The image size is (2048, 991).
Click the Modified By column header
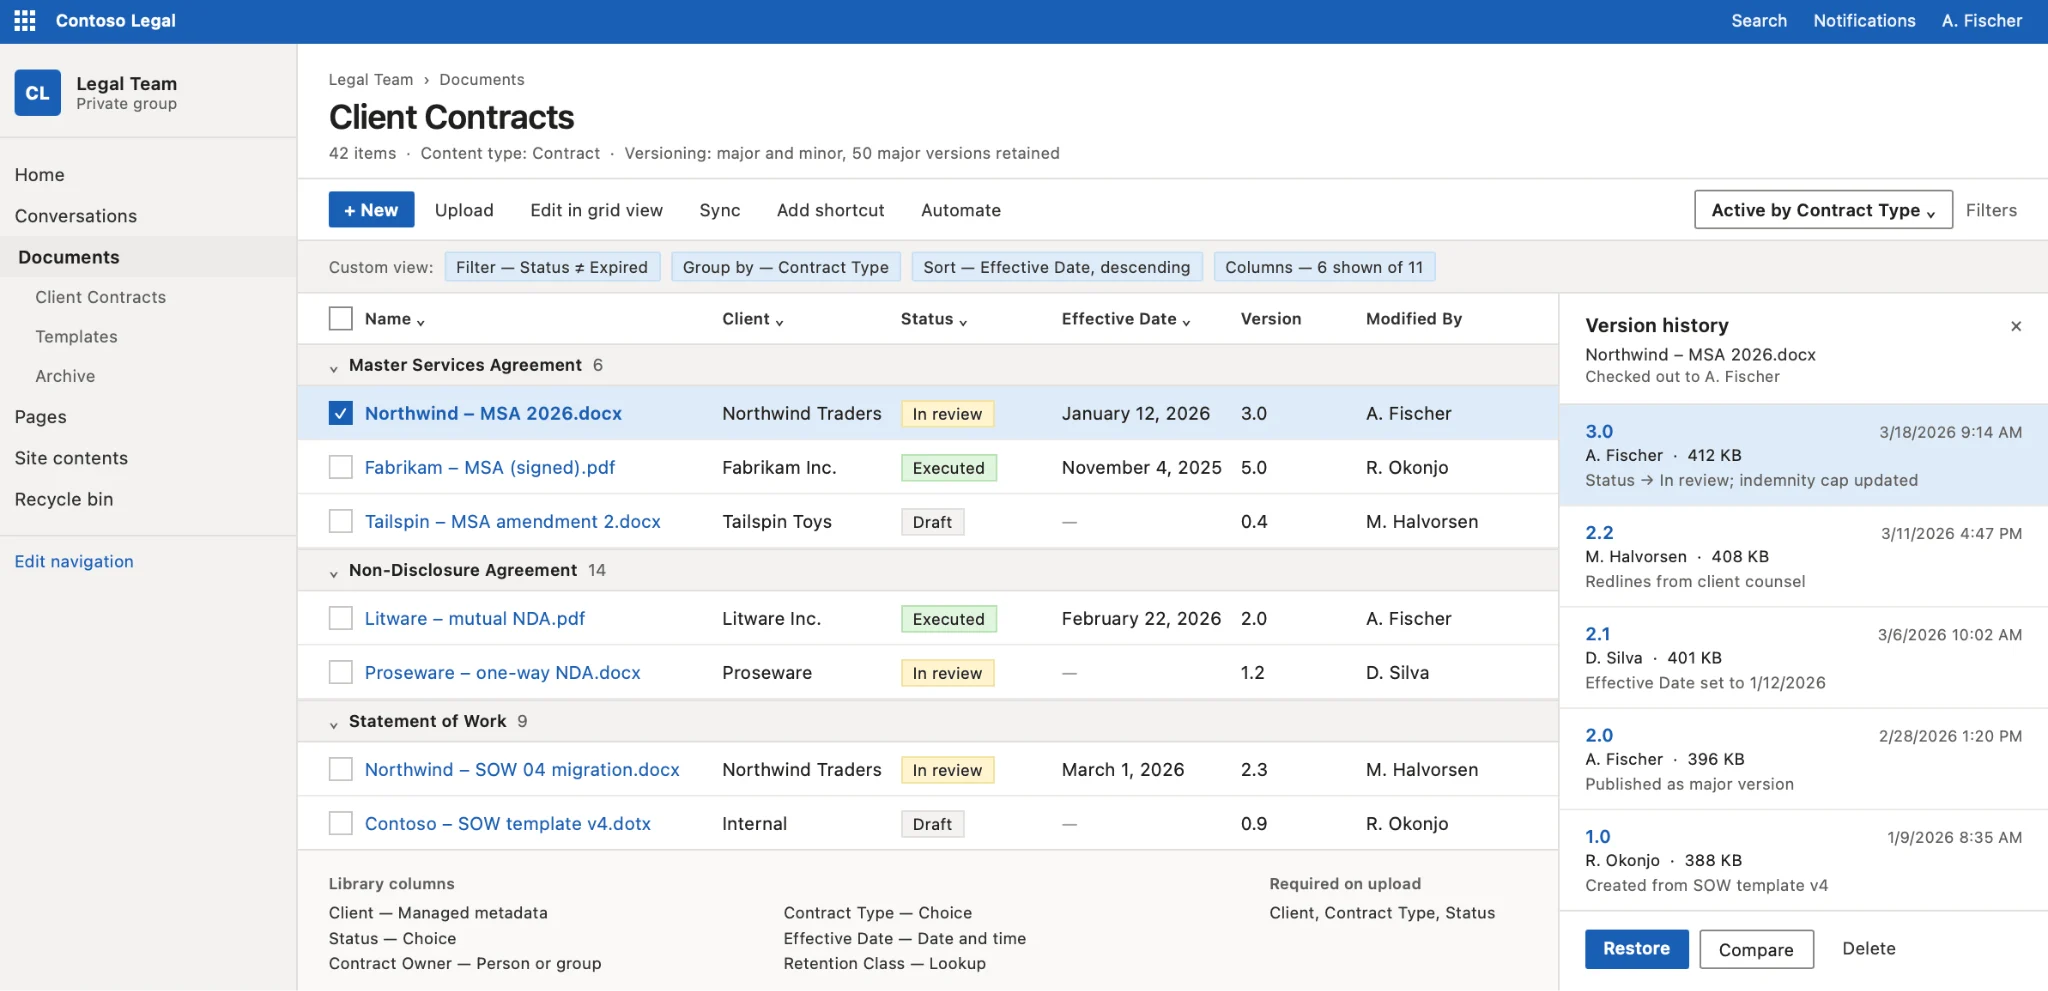[x=1414, y=319]
